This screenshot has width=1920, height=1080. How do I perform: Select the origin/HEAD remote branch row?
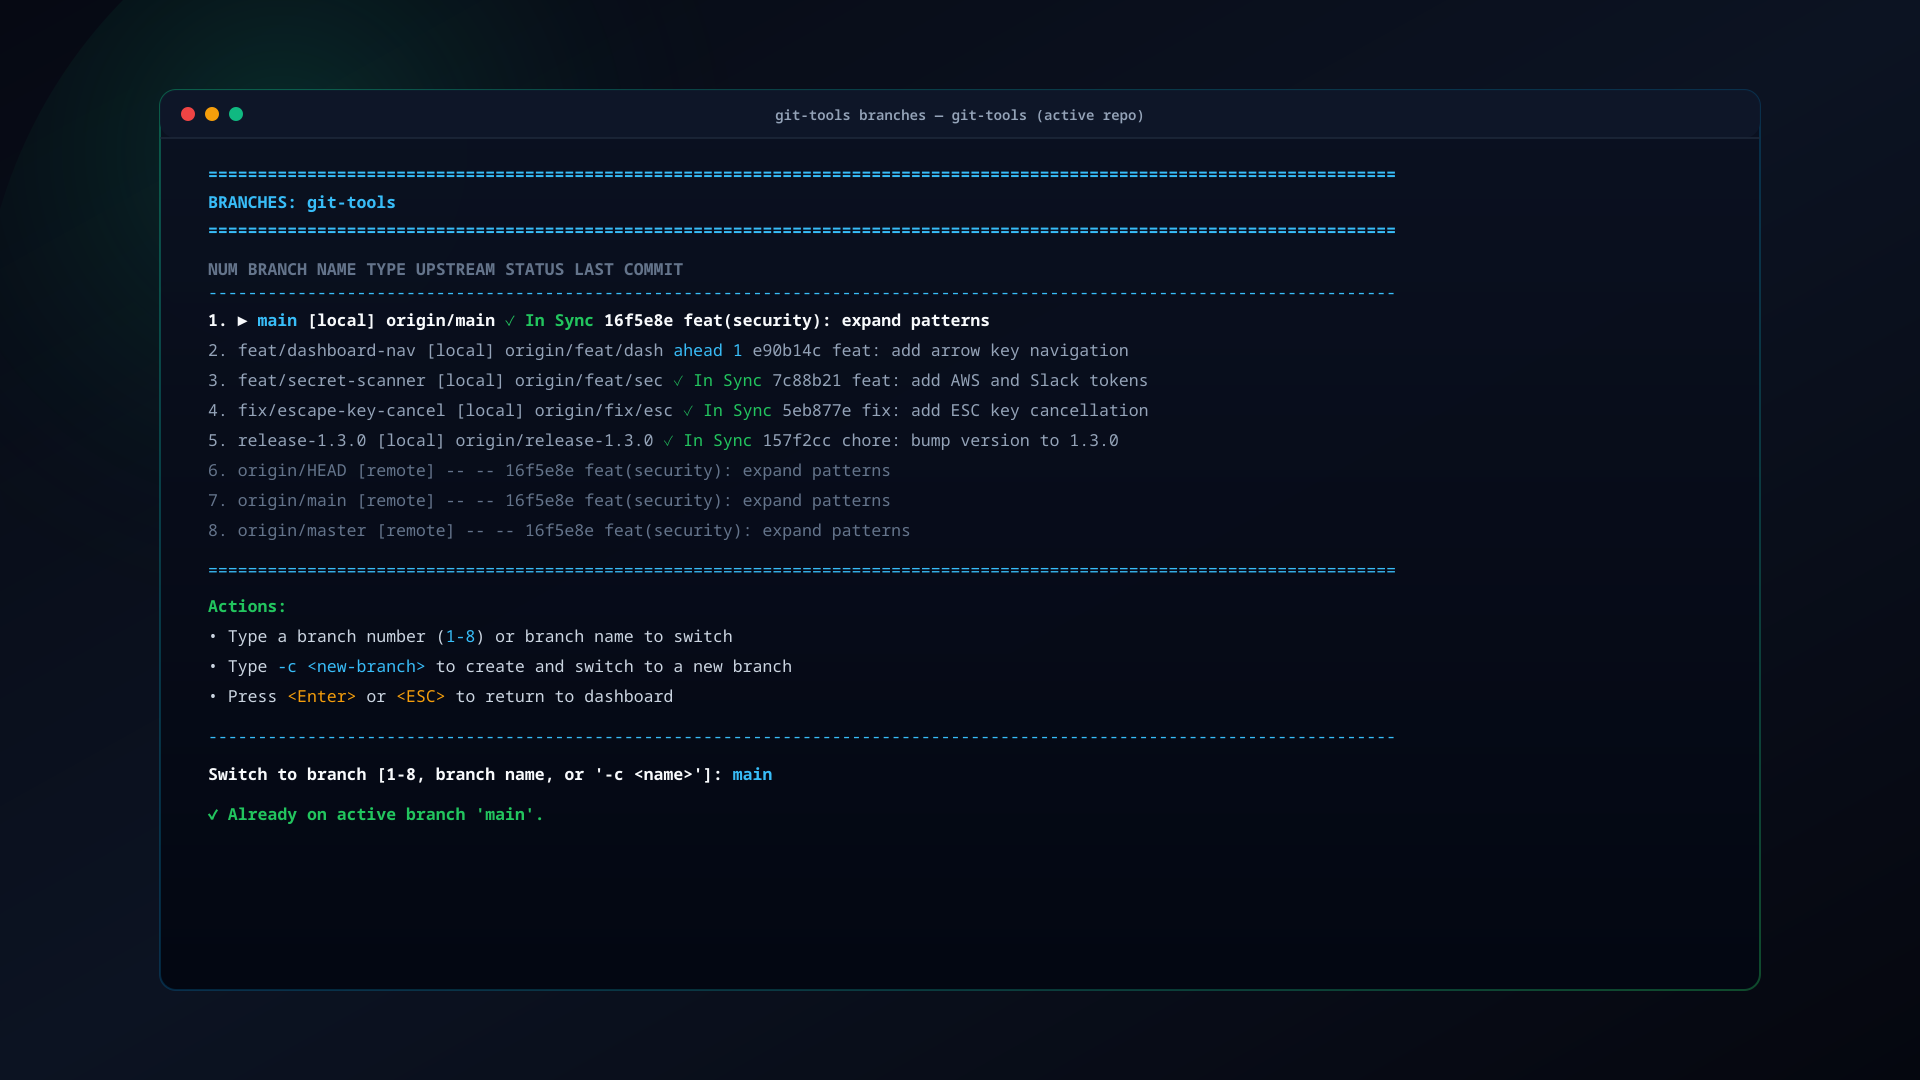(549, 471)
